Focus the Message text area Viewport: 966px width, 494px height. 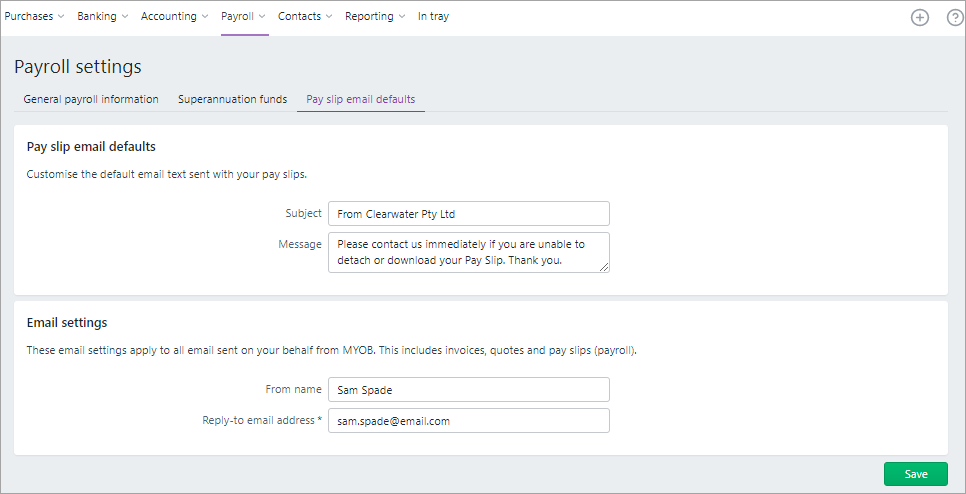tap(468, 252)
